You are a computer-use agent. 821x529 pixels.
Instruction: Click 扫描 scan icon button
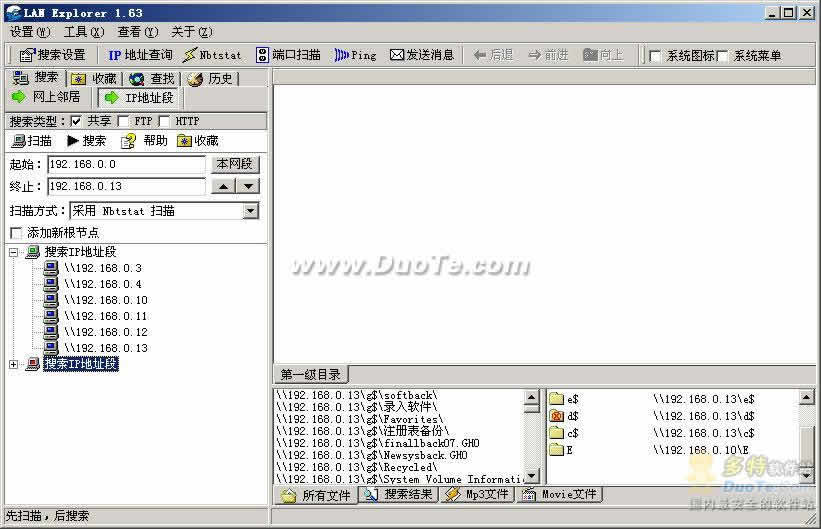(x=32, y=141)
